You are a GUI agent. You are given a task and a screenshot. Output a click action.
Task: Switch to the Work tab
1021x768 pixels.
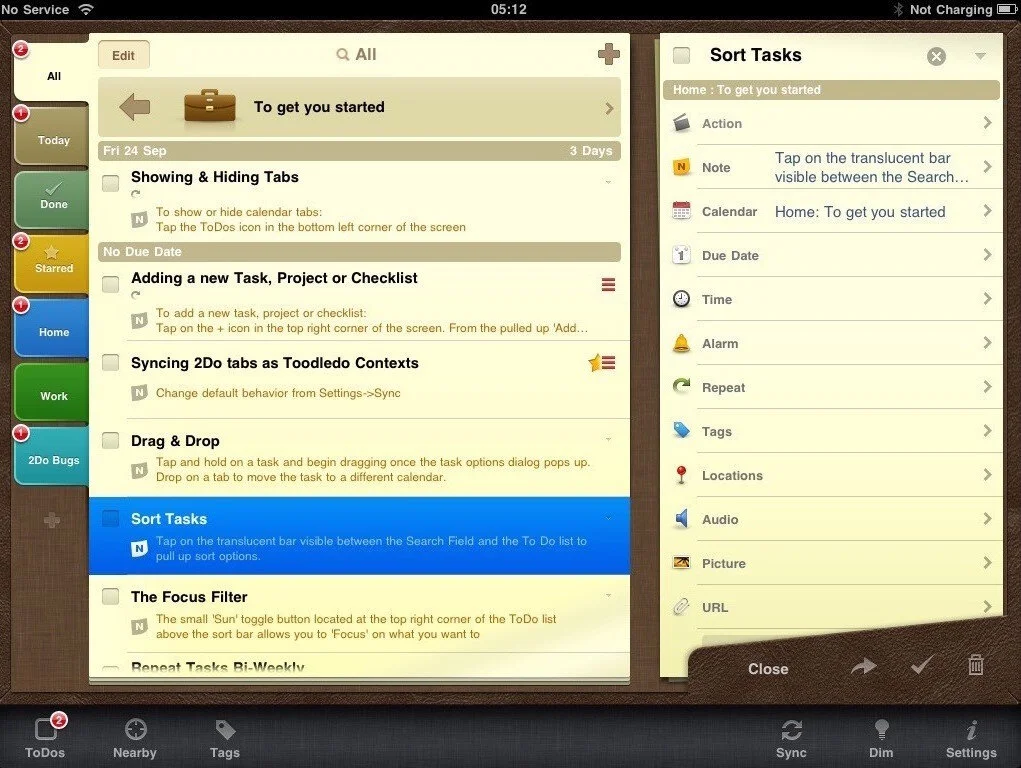[x=51, y=391]
